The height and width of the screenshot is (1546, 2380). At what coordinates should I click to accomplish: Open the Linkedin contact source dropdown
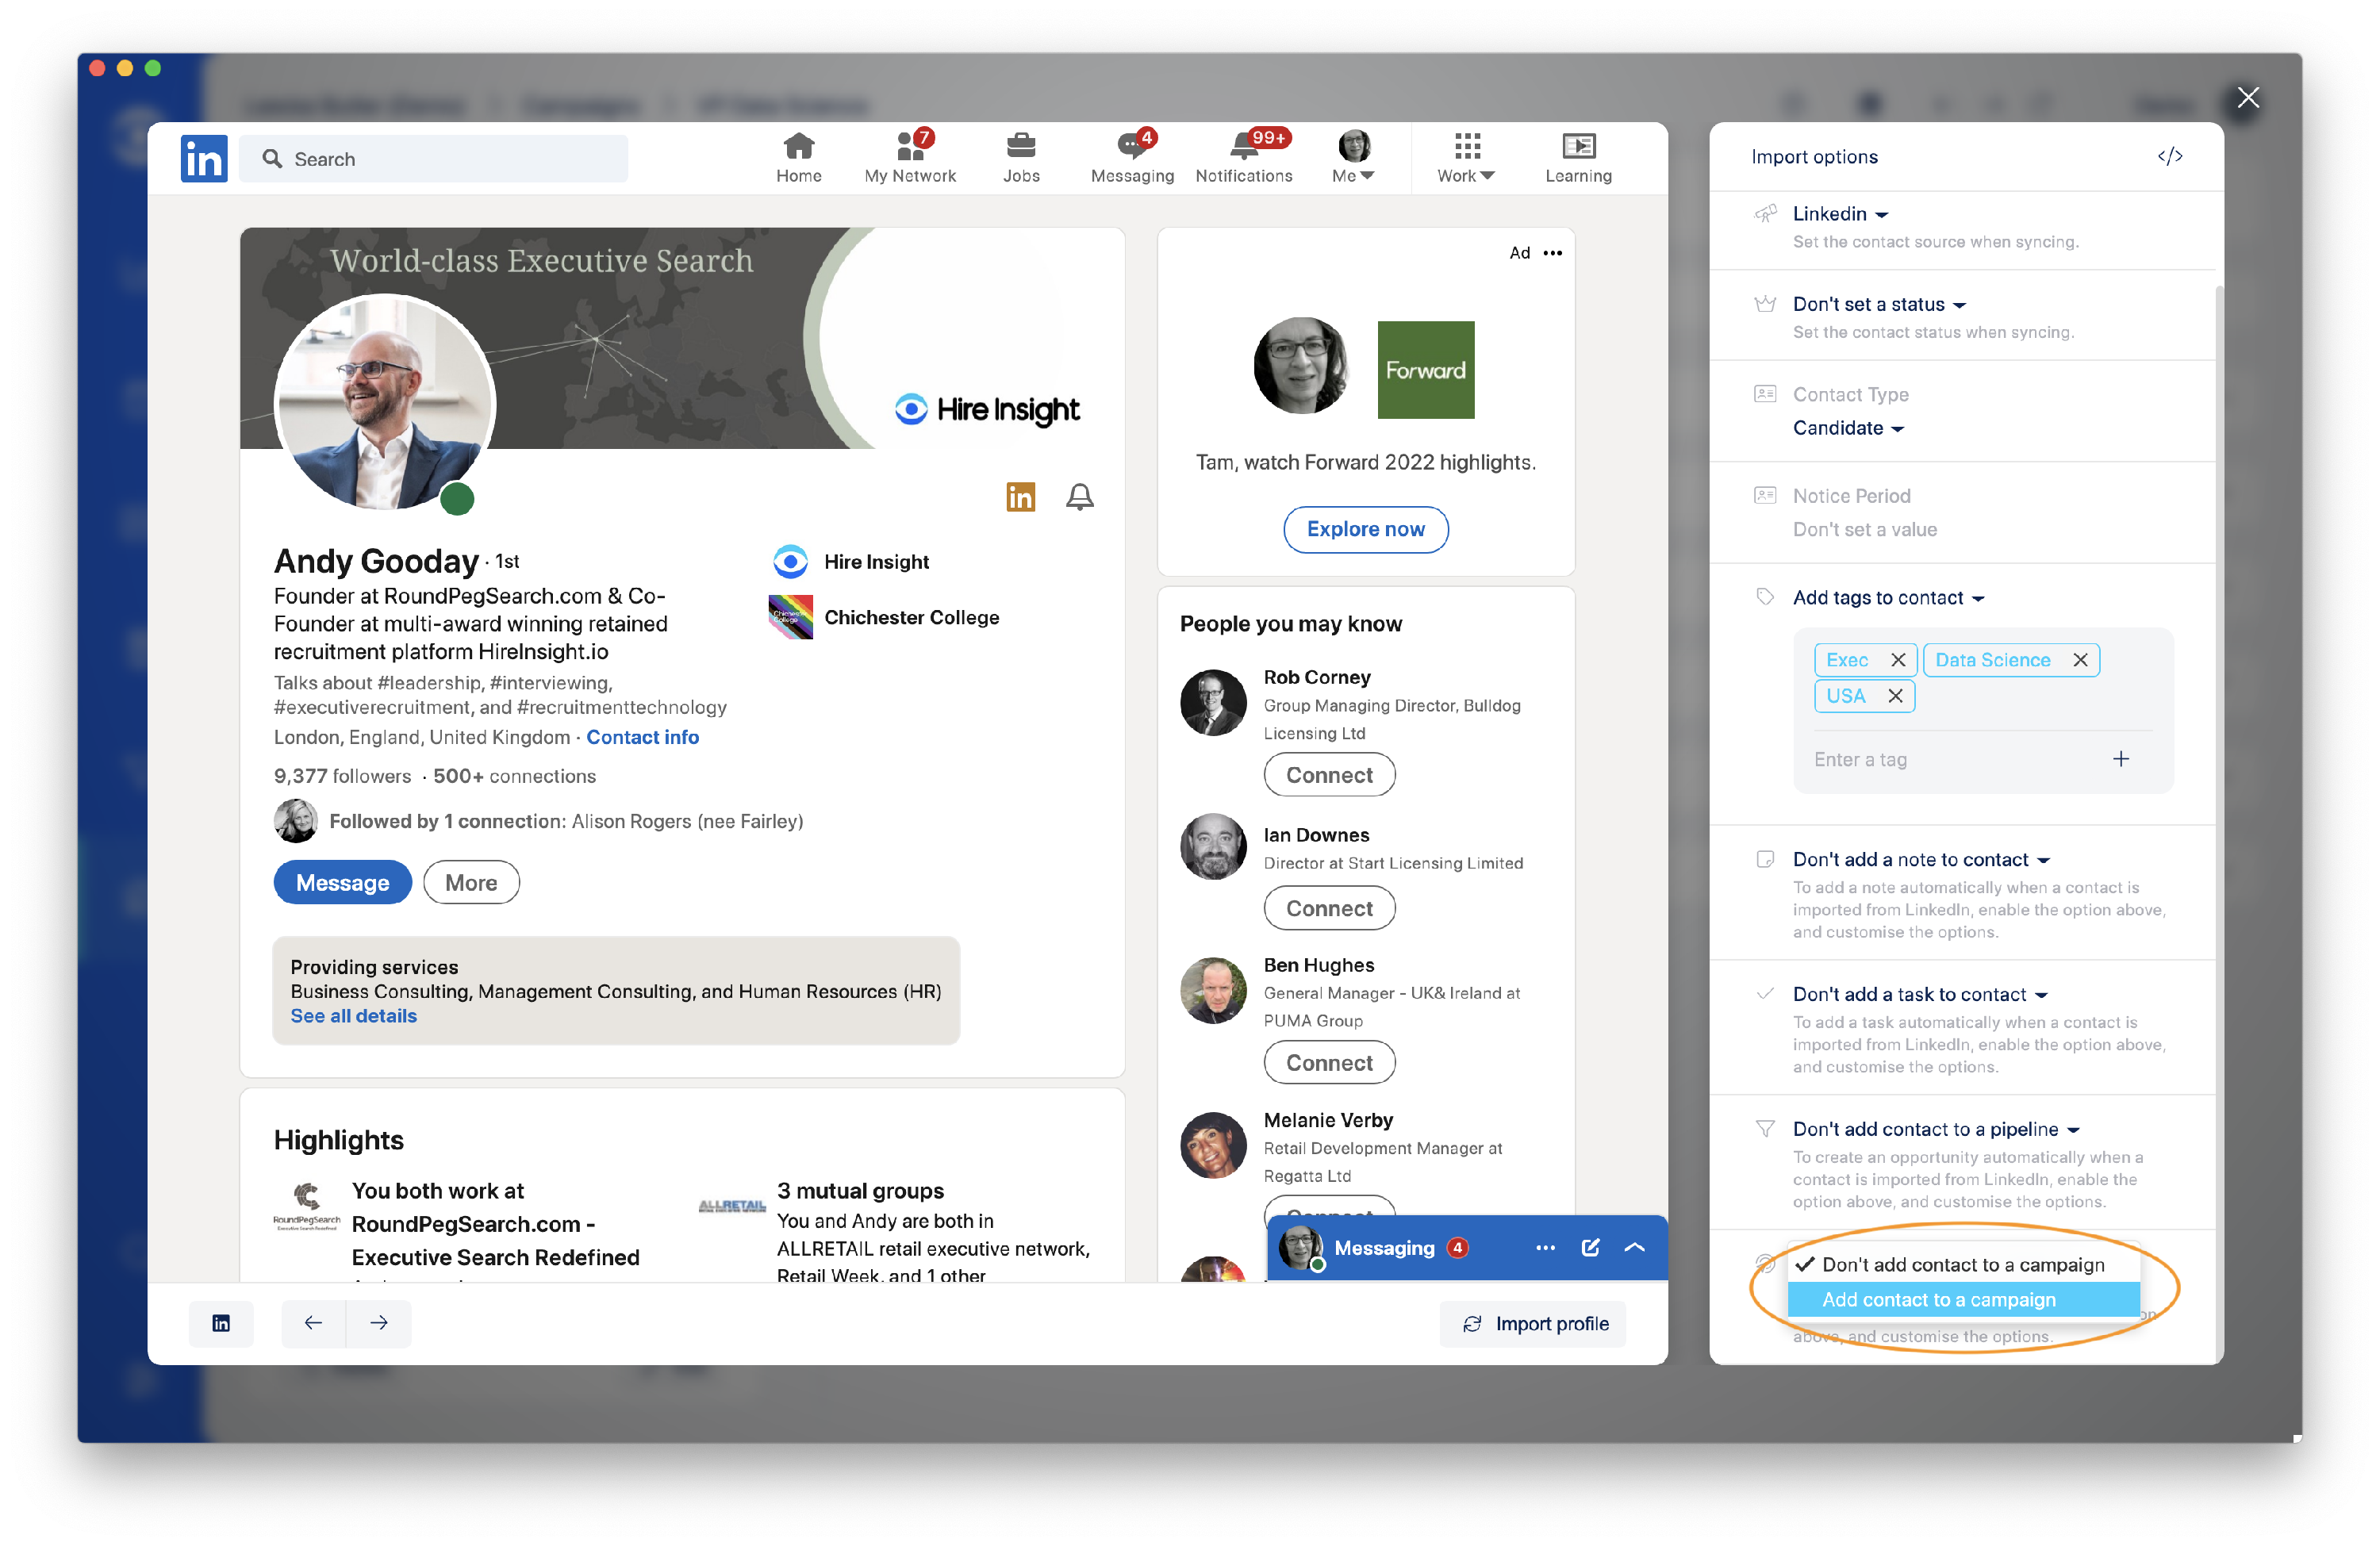point(1840,214)
